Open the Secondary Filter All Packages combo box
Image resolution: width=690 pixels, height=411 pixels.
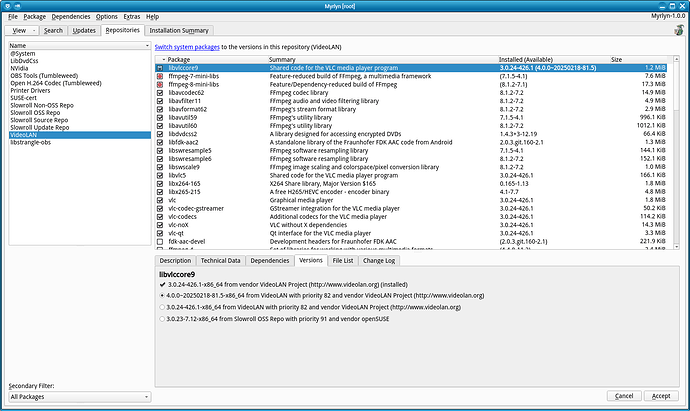(x=80, y=397)
